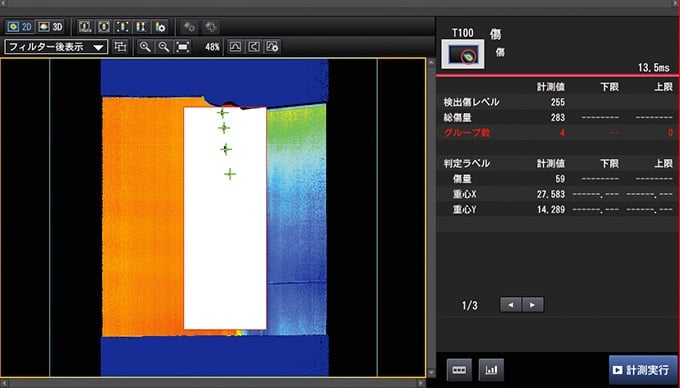The height and width of the screenshot is (388, 680).
Task: Zoom out of the image
Action: point(164,47)
